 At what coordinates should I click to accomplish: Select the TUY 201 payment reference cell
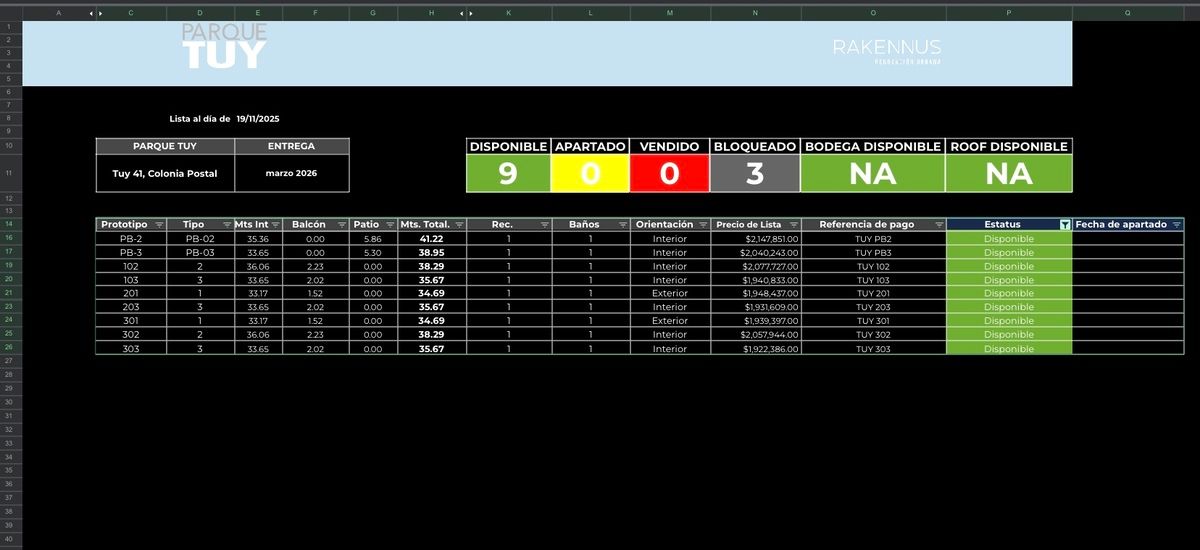coord(873,294)
